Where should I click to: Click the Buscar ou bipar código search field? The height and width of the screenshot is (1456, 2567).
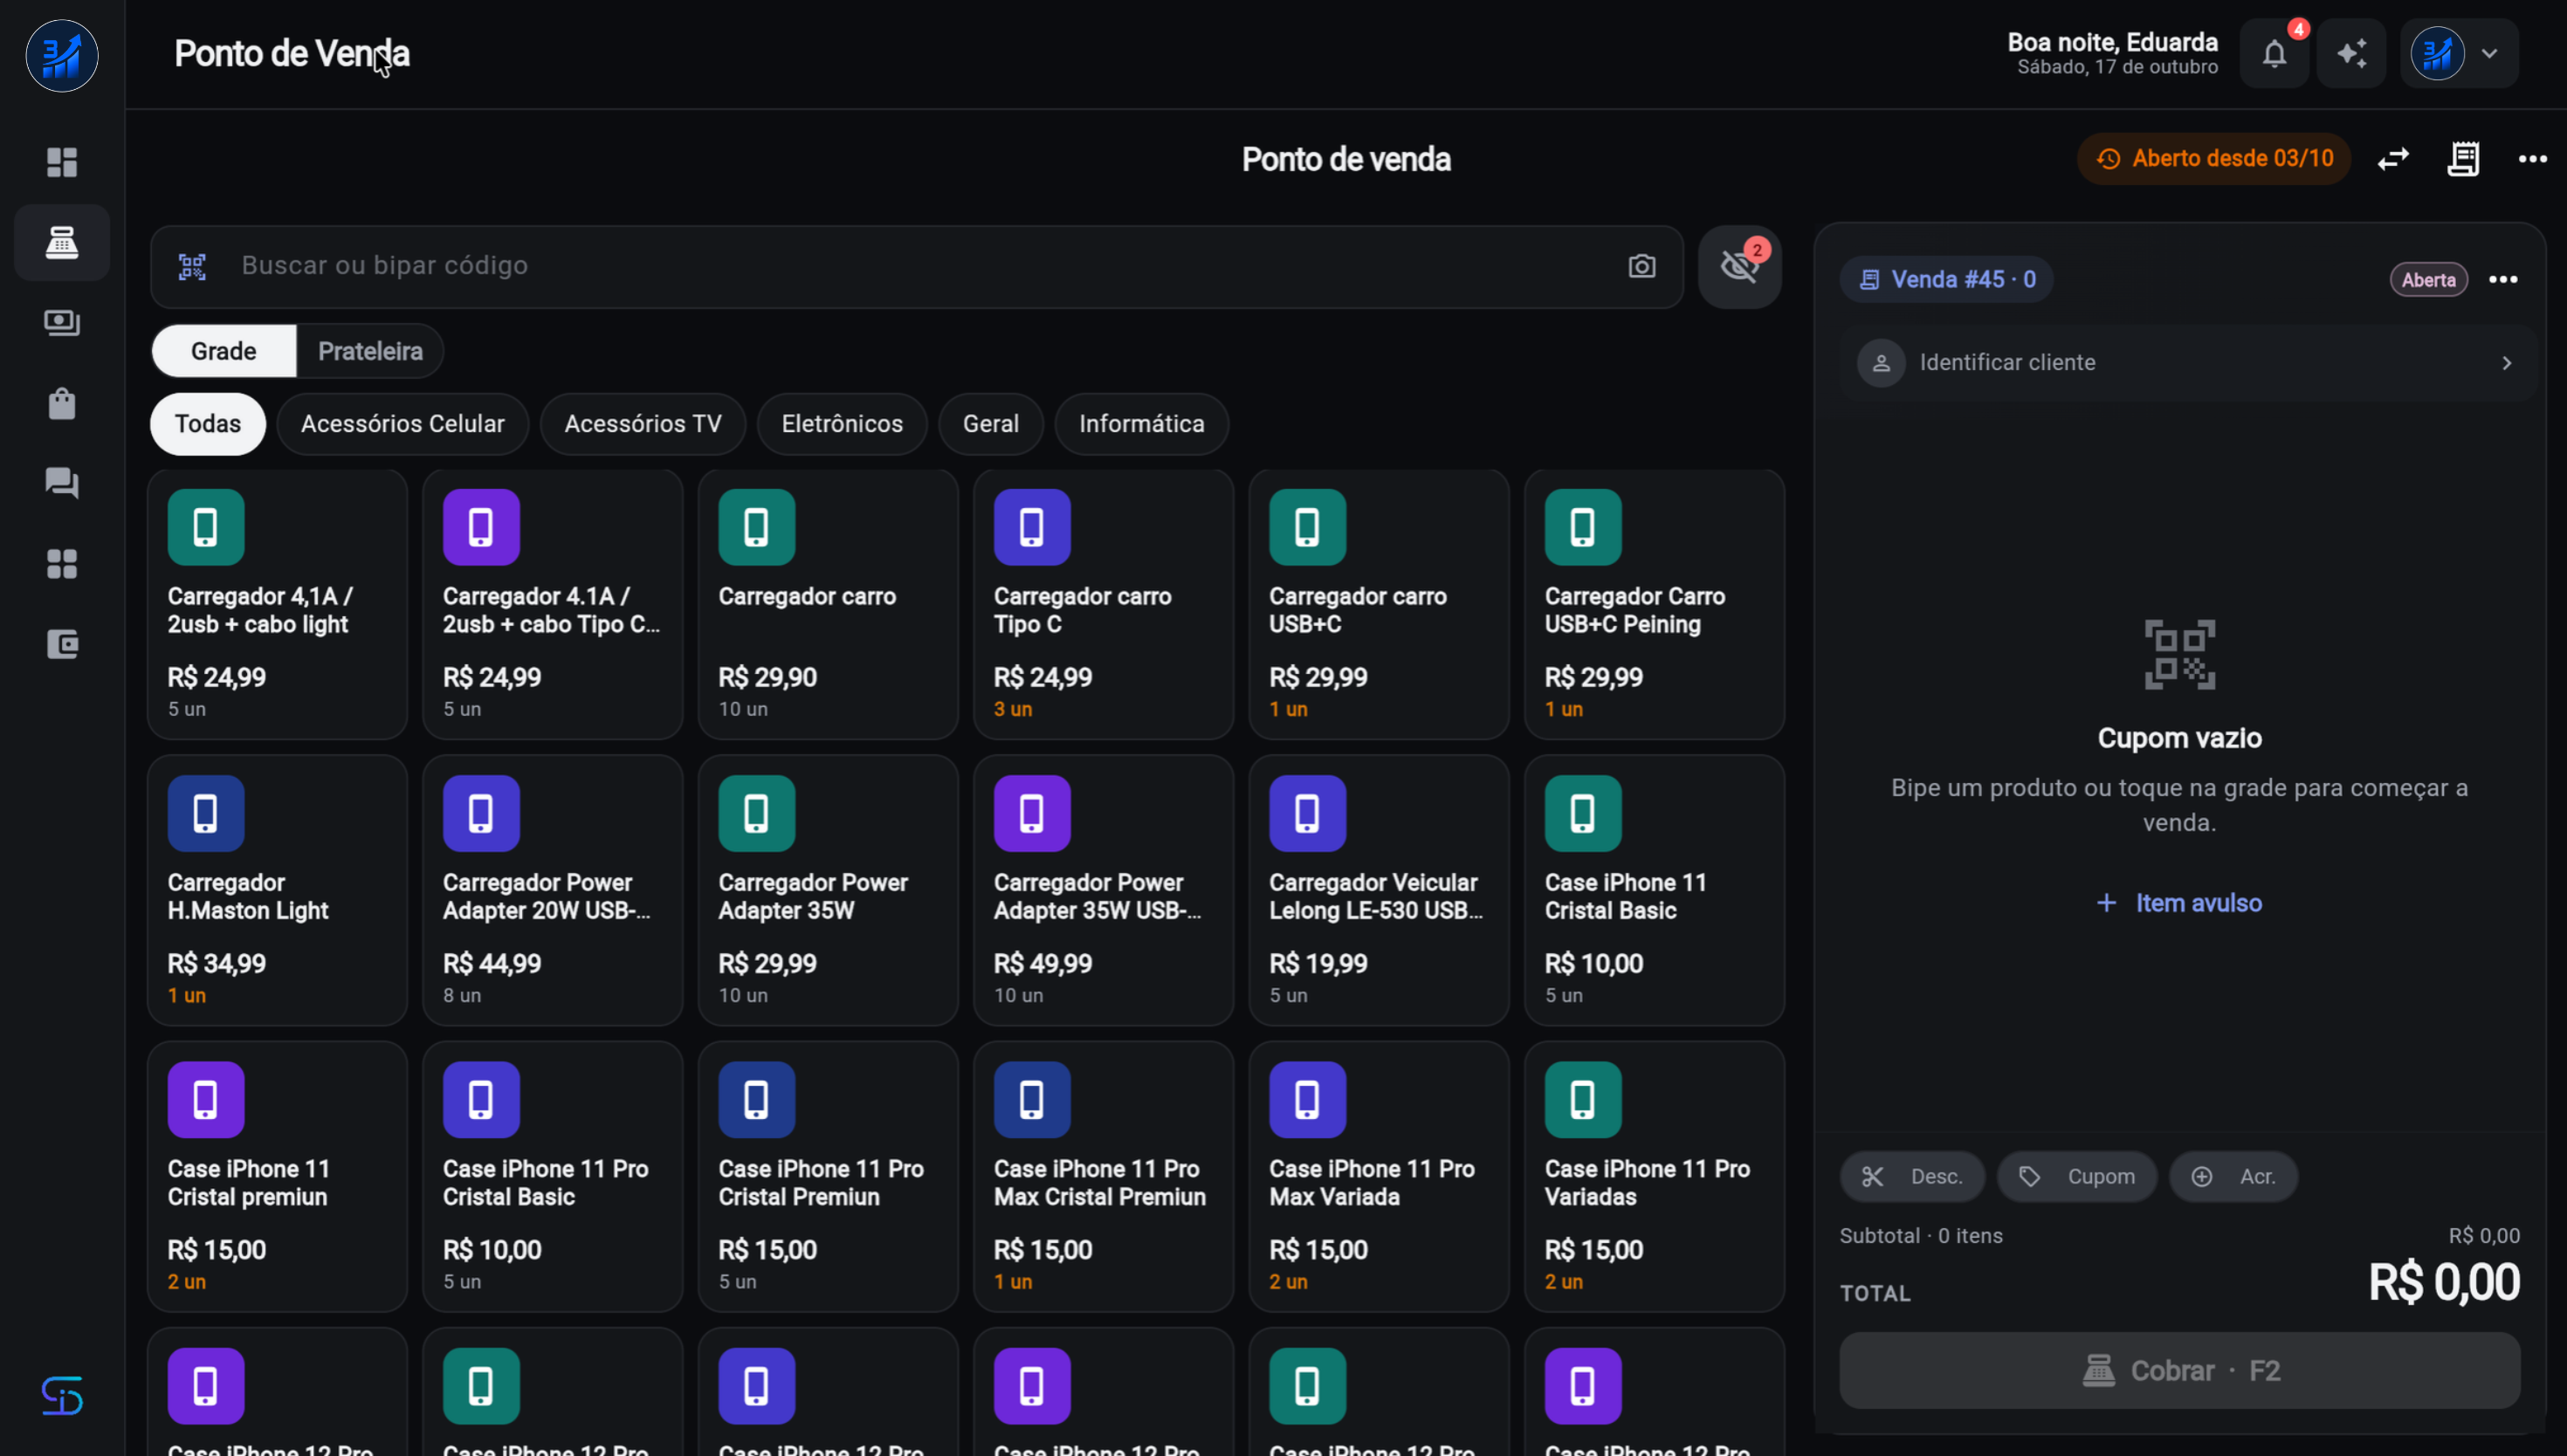[x=917, y=266]
